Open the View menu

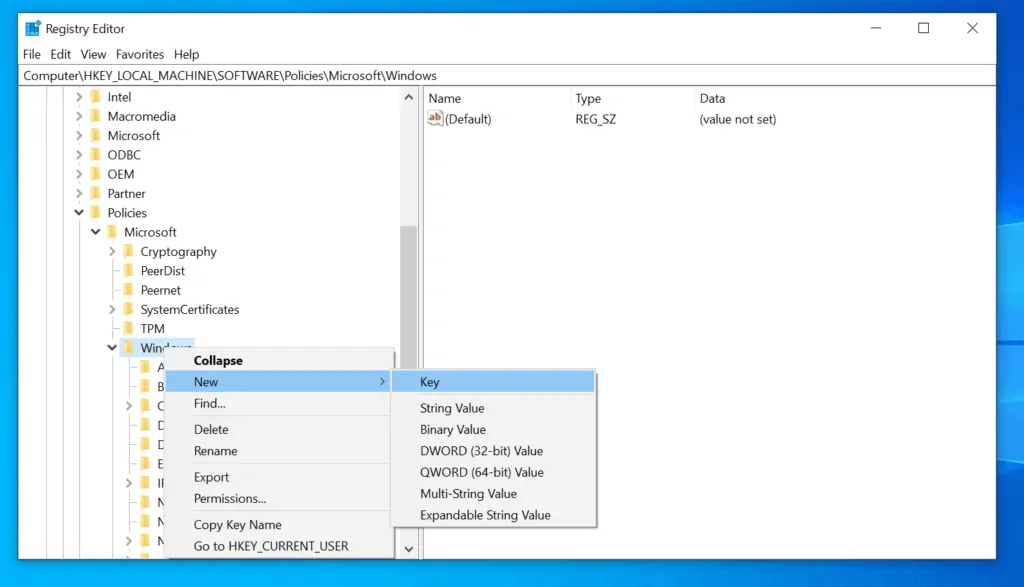(93, 54)
